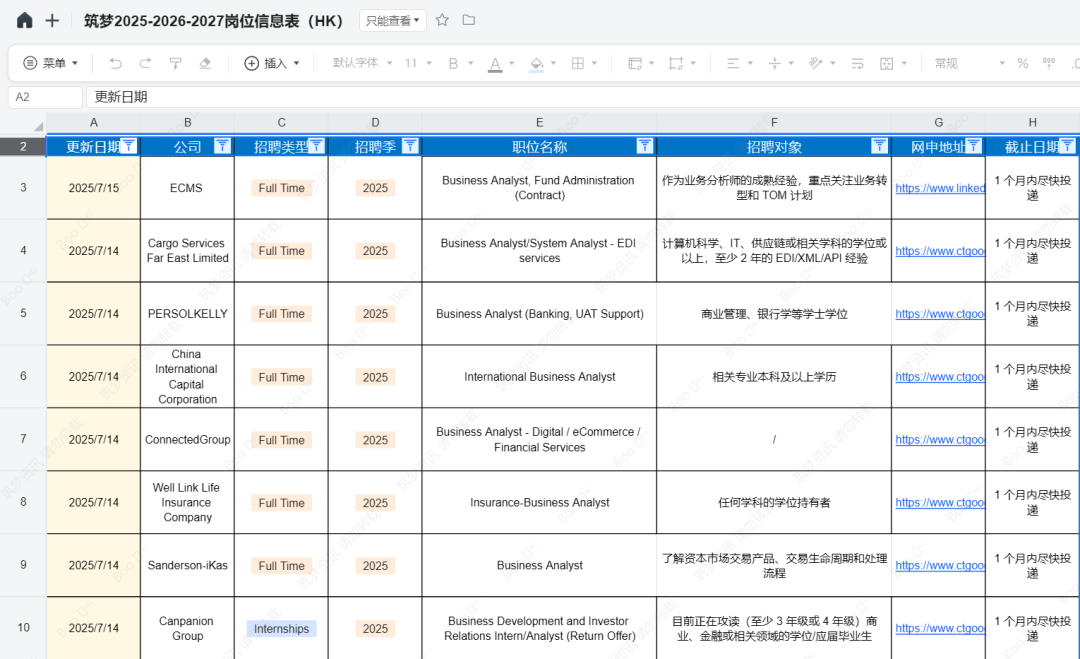
Task: Open the filter on 网申地址 header
Action: 973,146
